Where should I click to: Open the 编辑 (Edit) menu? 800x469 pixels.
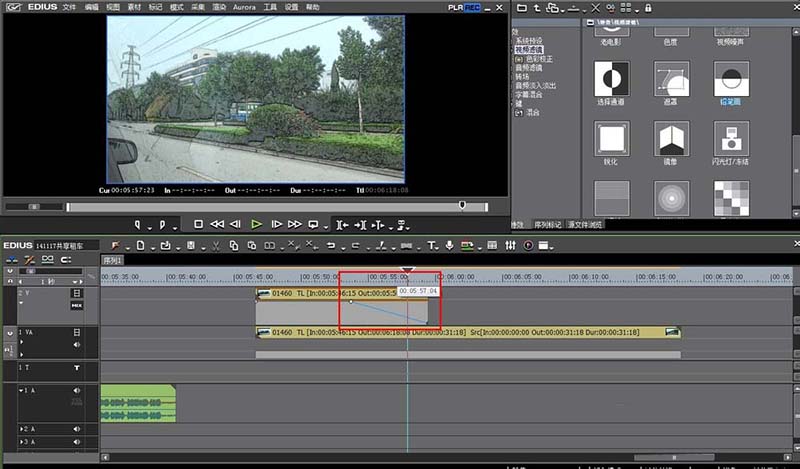pyautogui.click(x=91, y=7)
